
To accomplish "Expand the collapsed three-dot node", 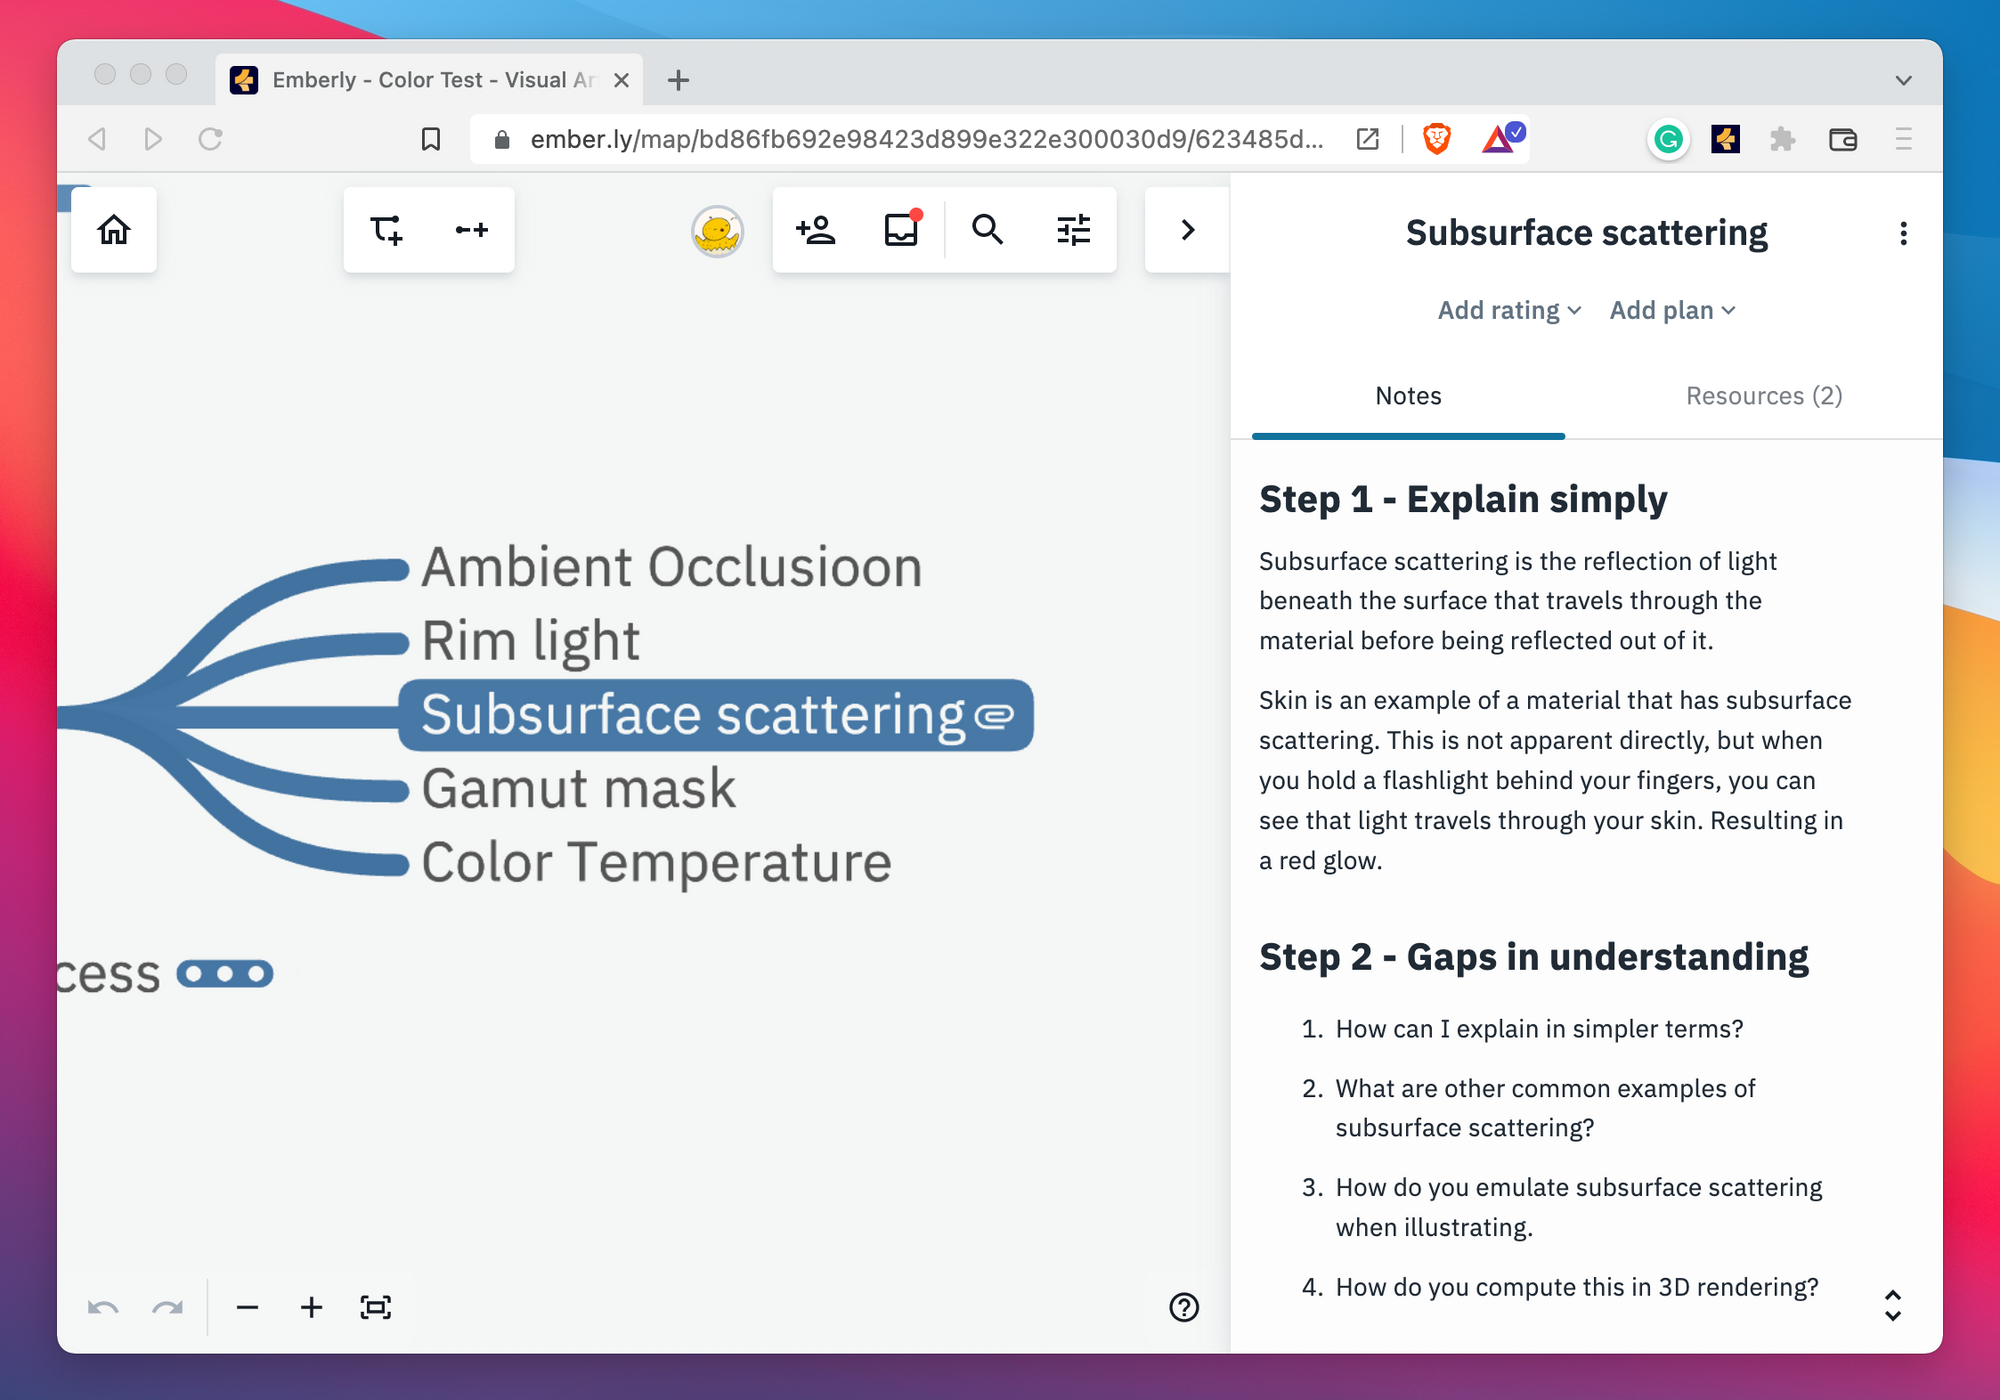I will point(225,974).
